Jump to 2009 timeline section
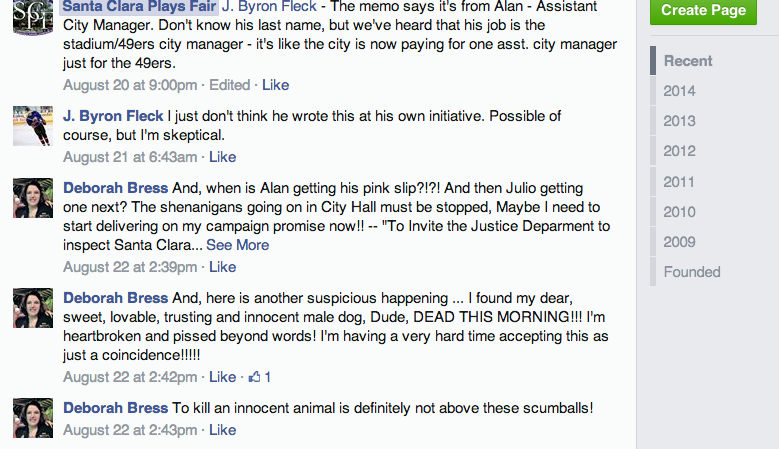Viewport: 779px width, 449px height. click(x=679, y=242)
